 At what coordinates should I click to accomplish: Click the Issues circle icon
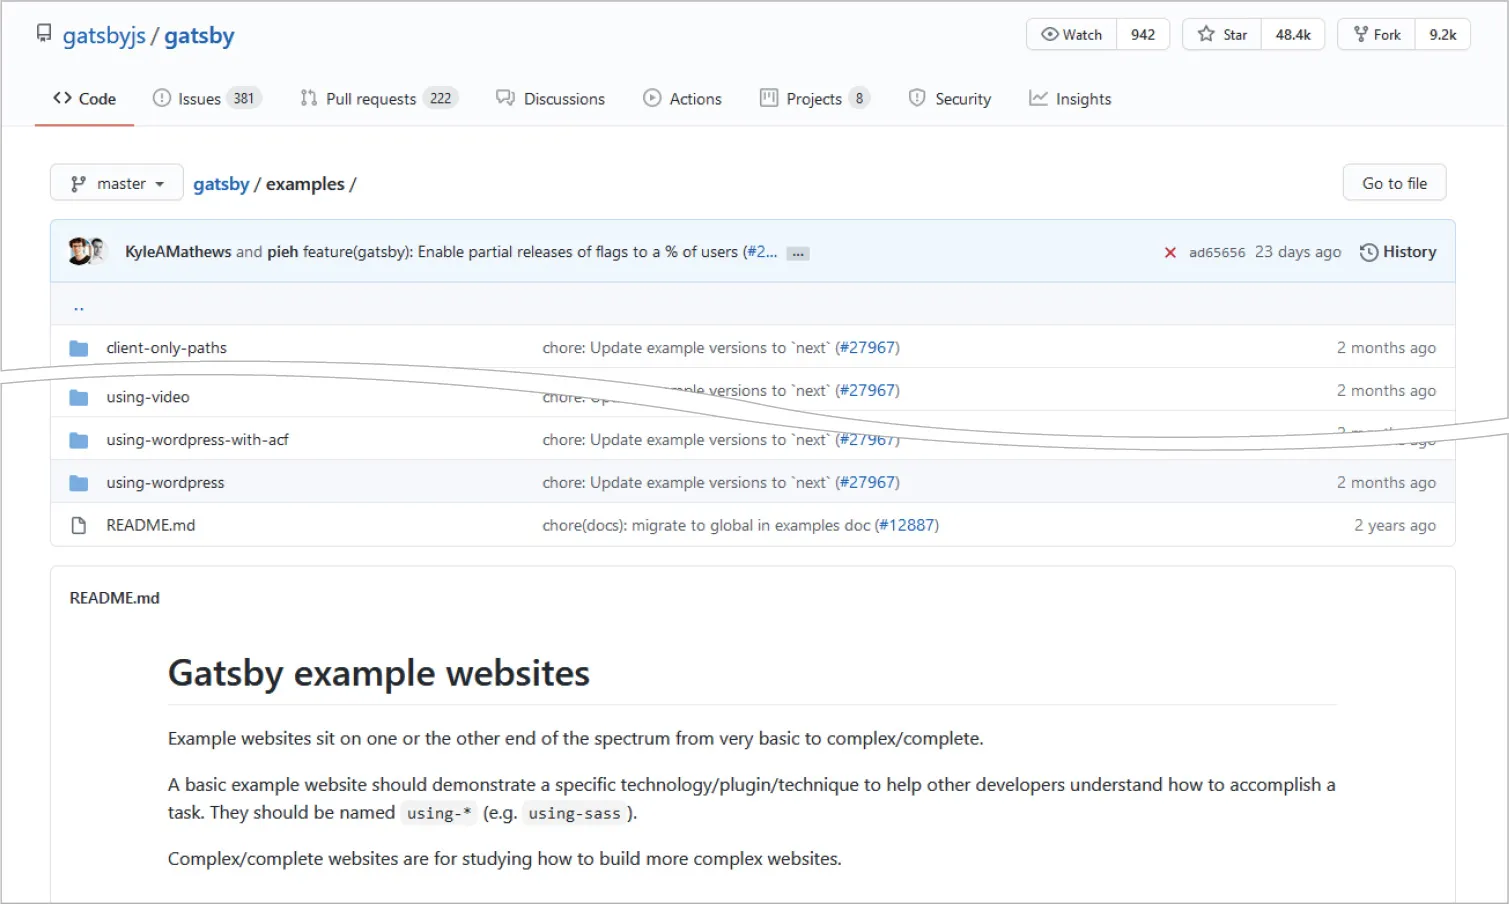pyautogui.click(x=161, y=98)
